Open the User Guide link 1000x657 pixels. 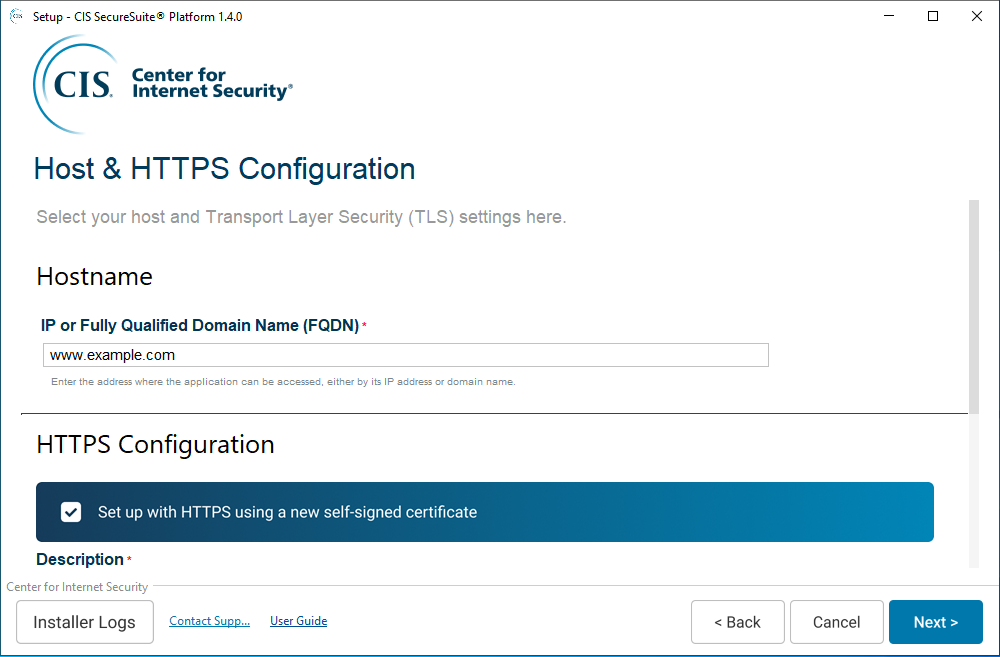click(x=298, y=621)
